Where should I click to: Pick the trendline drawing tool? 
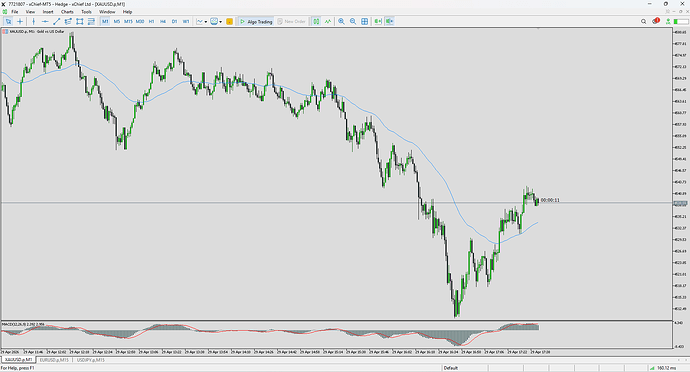click(56, 21)
